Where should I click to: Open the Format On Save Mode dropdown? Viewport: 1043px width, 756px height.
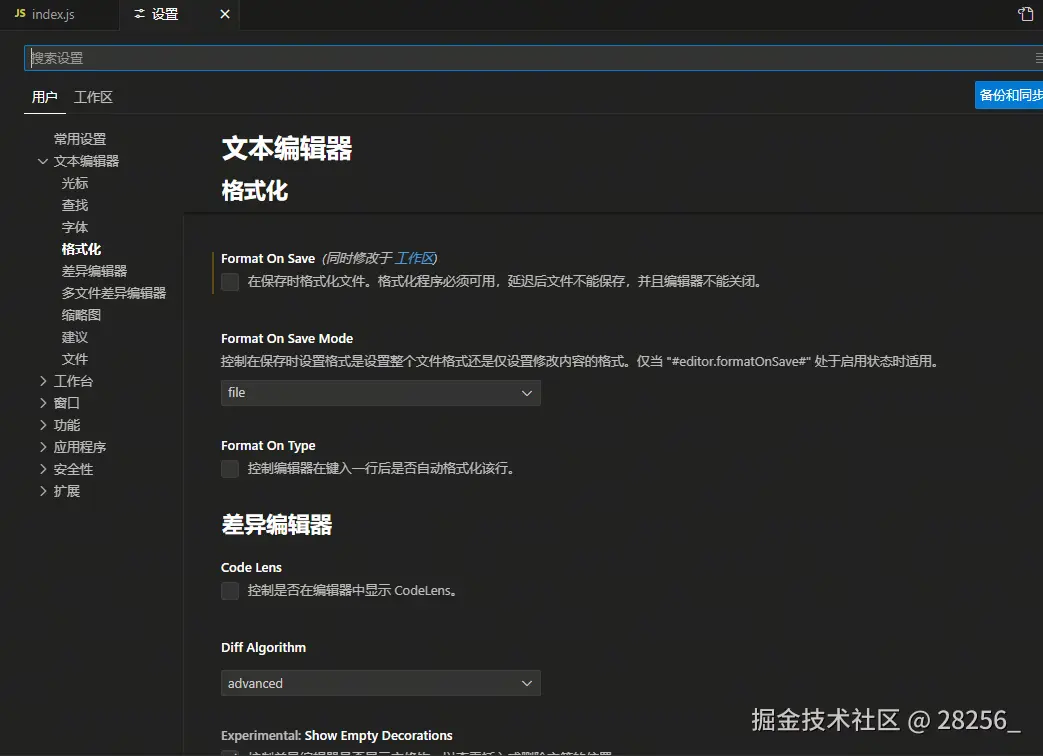380,393
